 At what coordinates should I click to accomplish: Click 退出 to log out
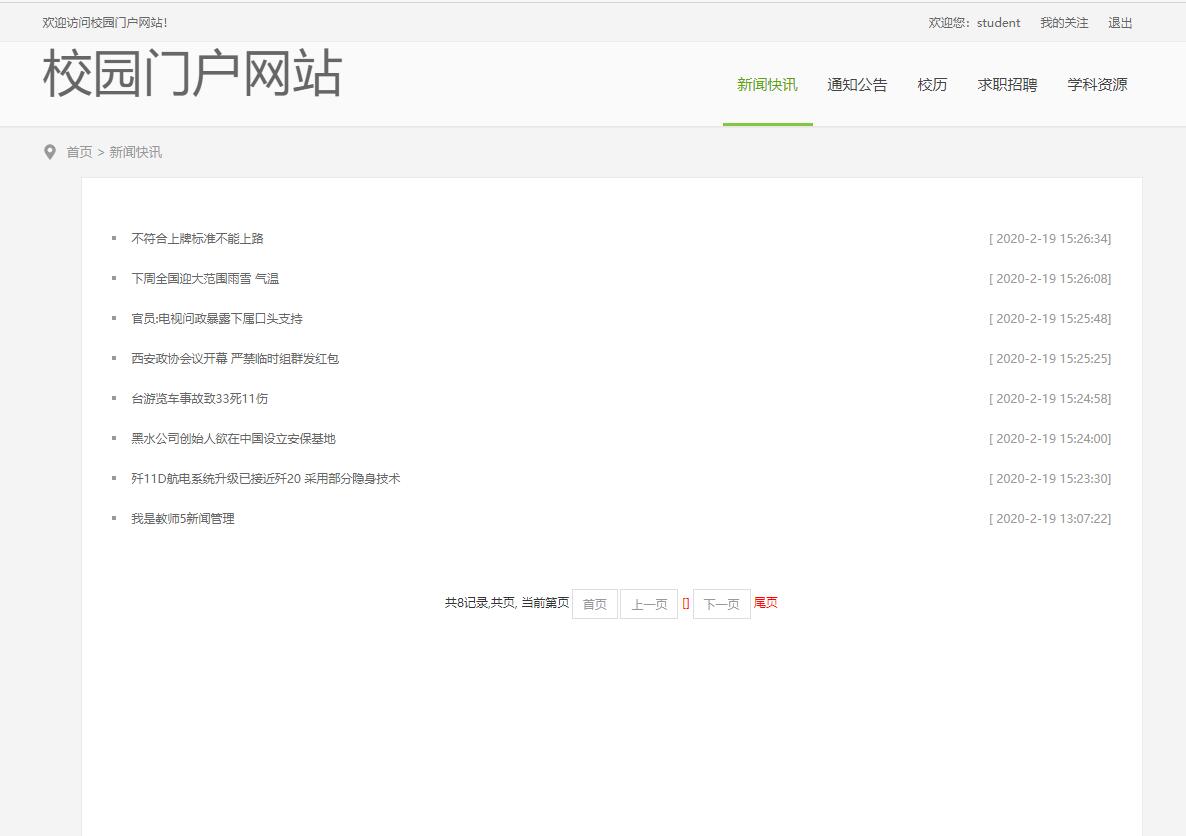click(x=1119, y=22)
